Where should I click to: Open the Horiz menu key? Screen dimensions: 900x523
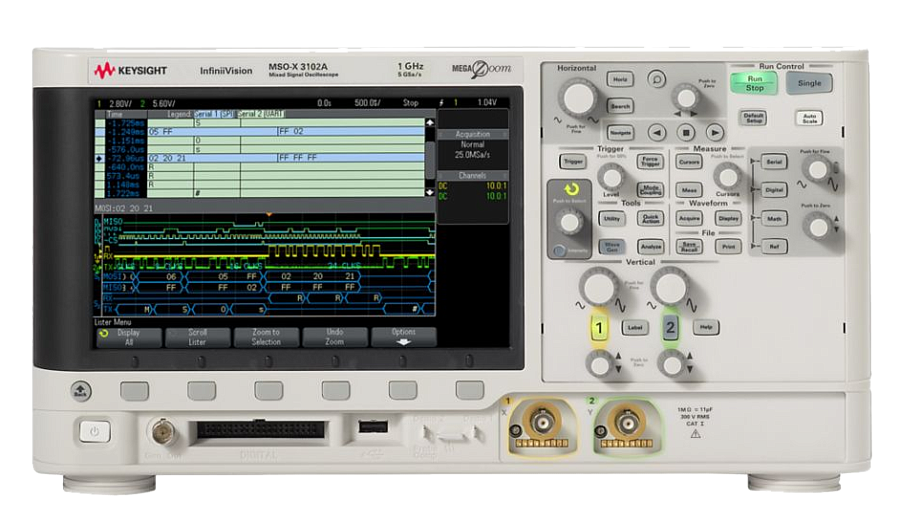620,79
